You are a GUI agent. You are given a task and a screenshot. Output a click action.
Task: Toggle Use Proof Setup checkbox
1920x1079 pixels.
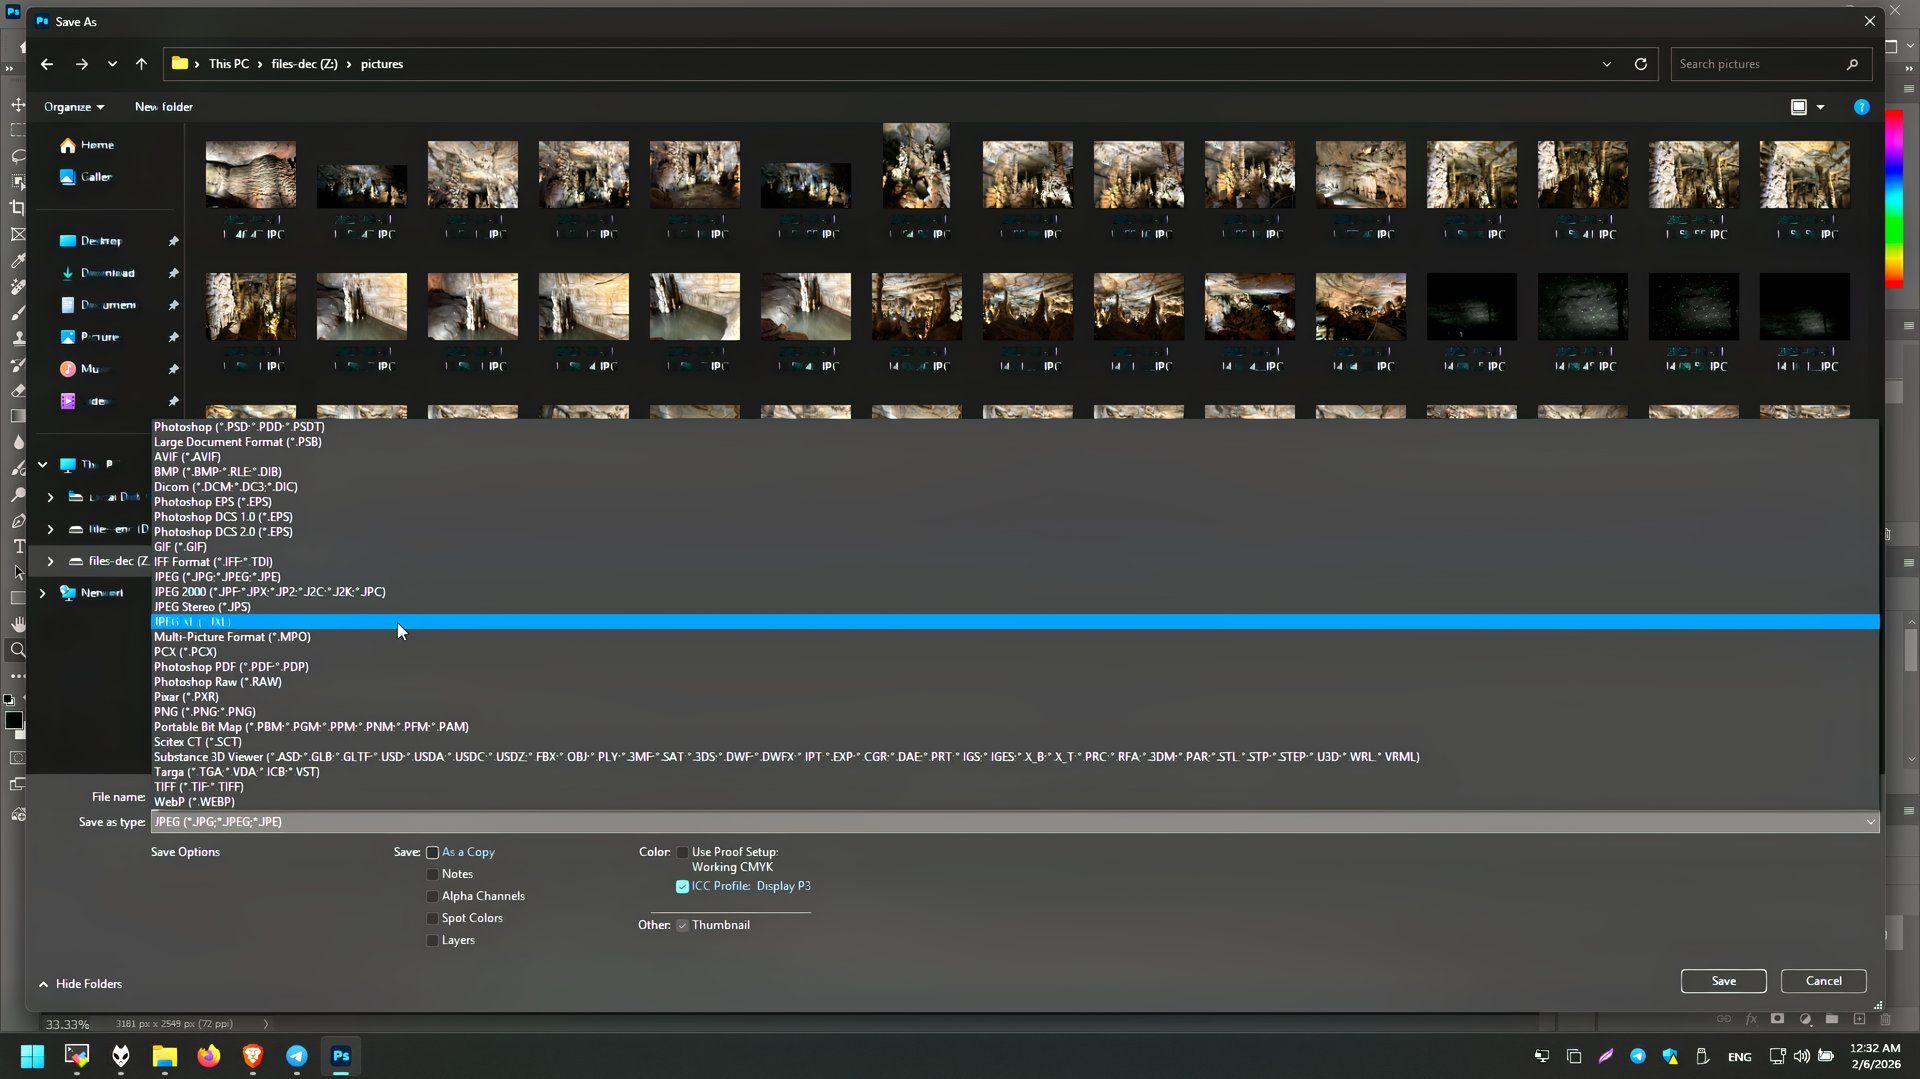(683, 853)
